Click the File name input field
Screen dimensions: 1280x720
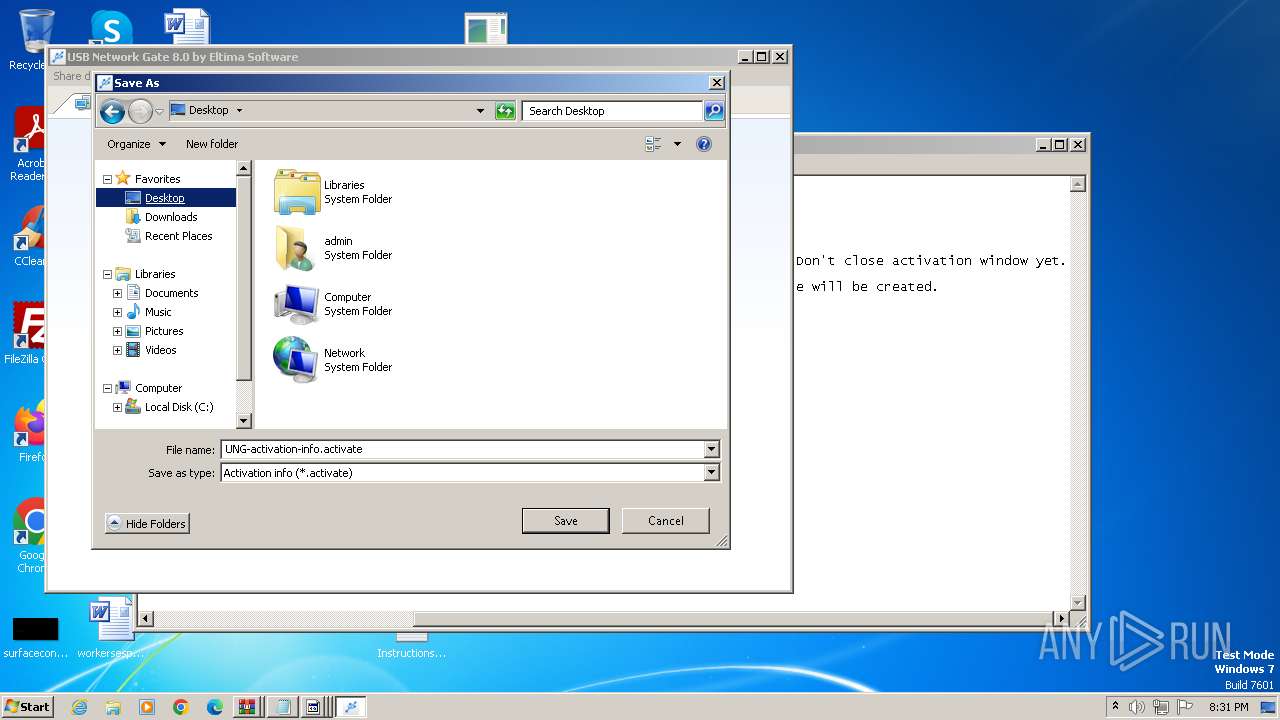462,449
